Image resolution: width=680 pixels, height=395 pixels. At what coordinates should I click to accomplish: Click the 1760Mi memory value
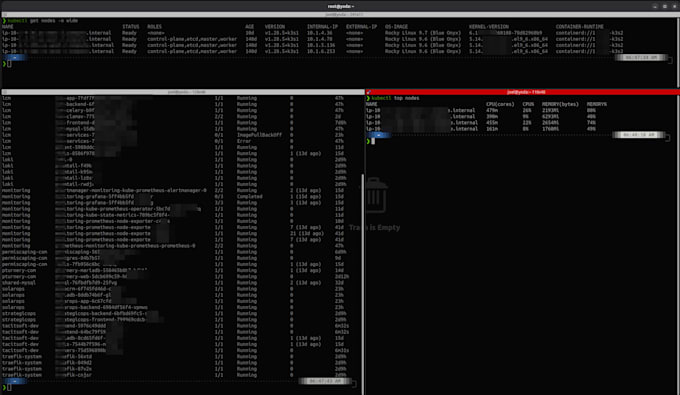coord(550,129)
